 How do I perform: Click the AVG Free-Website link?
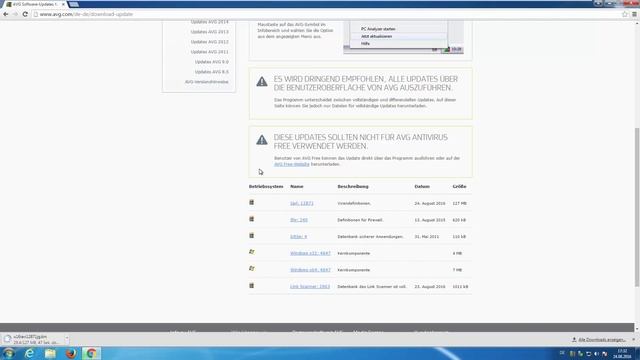click(291, 164)
